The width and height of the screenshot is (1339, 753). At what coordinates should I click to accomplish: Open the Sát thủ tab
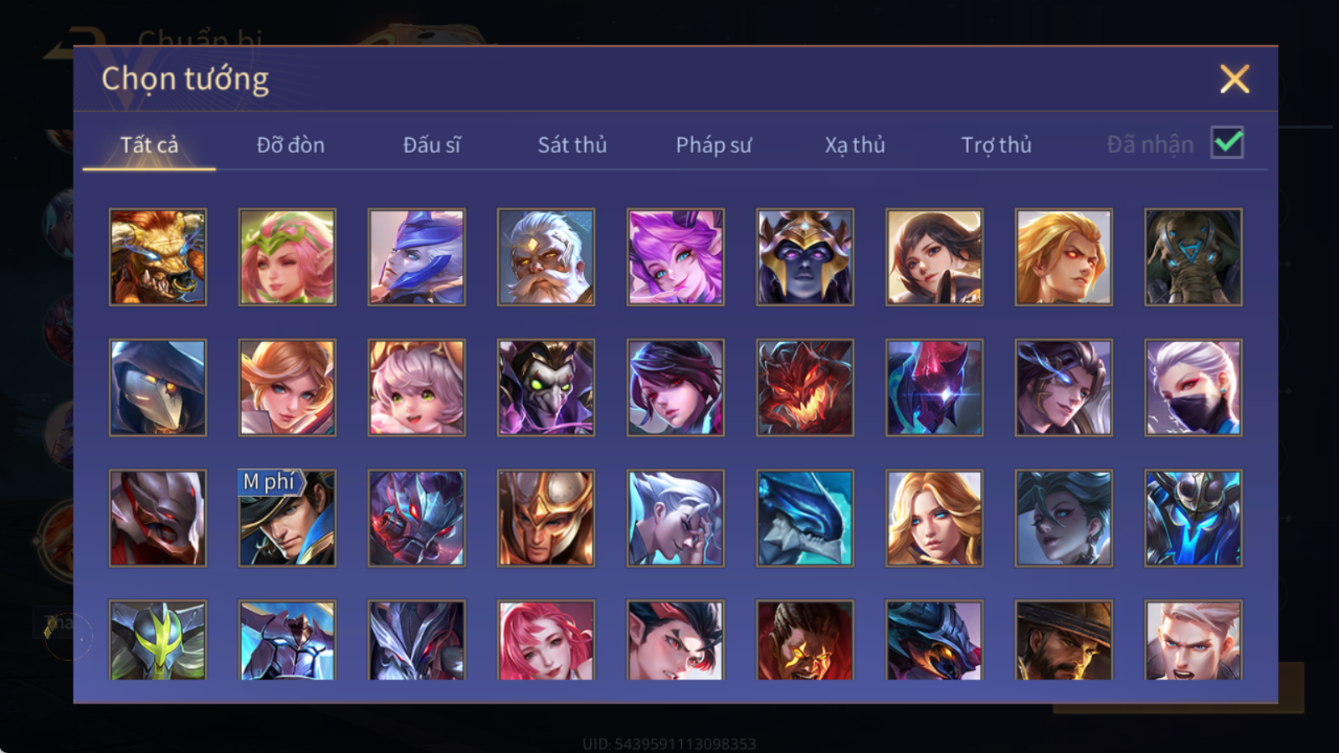(x=572, y=145)
